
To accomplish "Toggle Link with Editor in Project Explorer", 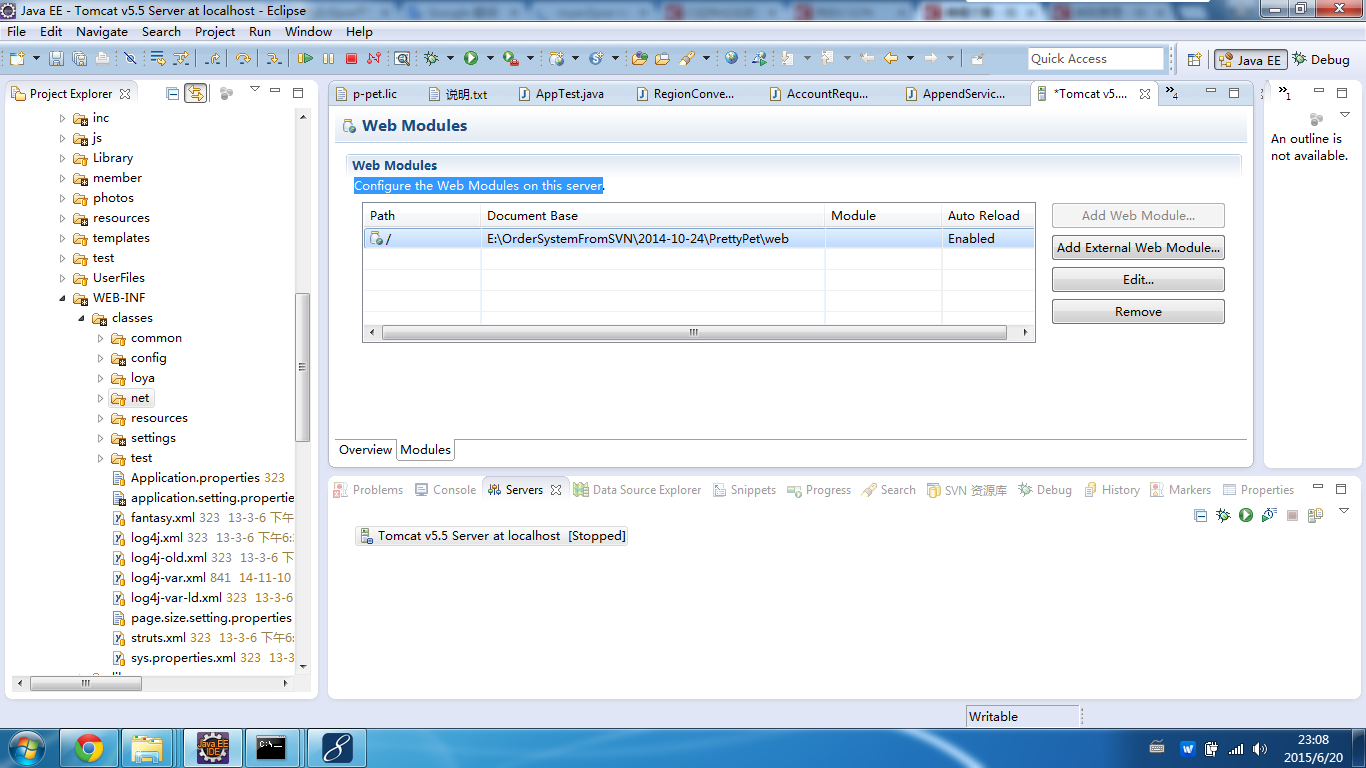I will tap(196, 93).
